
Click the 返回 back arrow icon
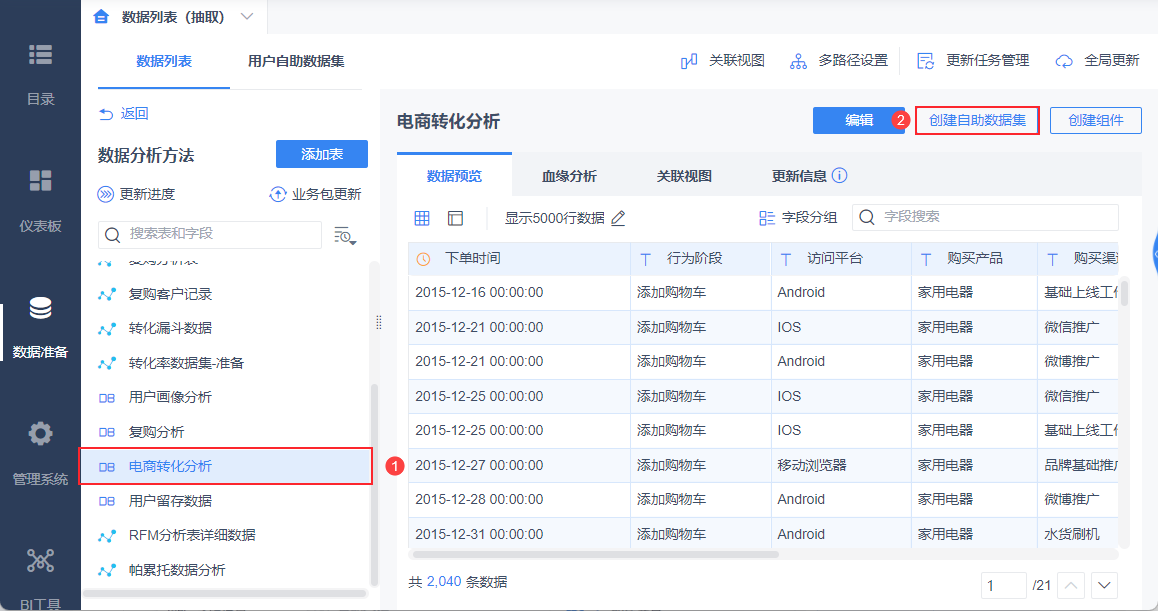click(x=106, y=114)
